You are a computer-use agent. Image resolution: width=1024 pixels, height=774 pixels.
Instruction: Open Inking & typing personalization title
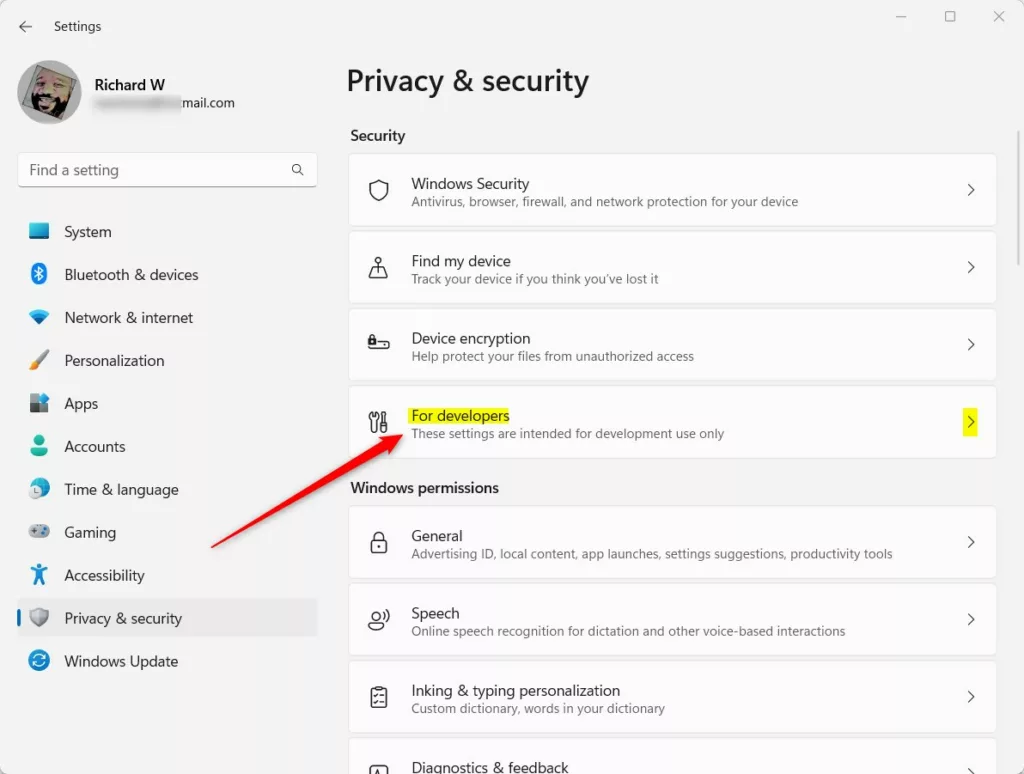pos(516,690)
